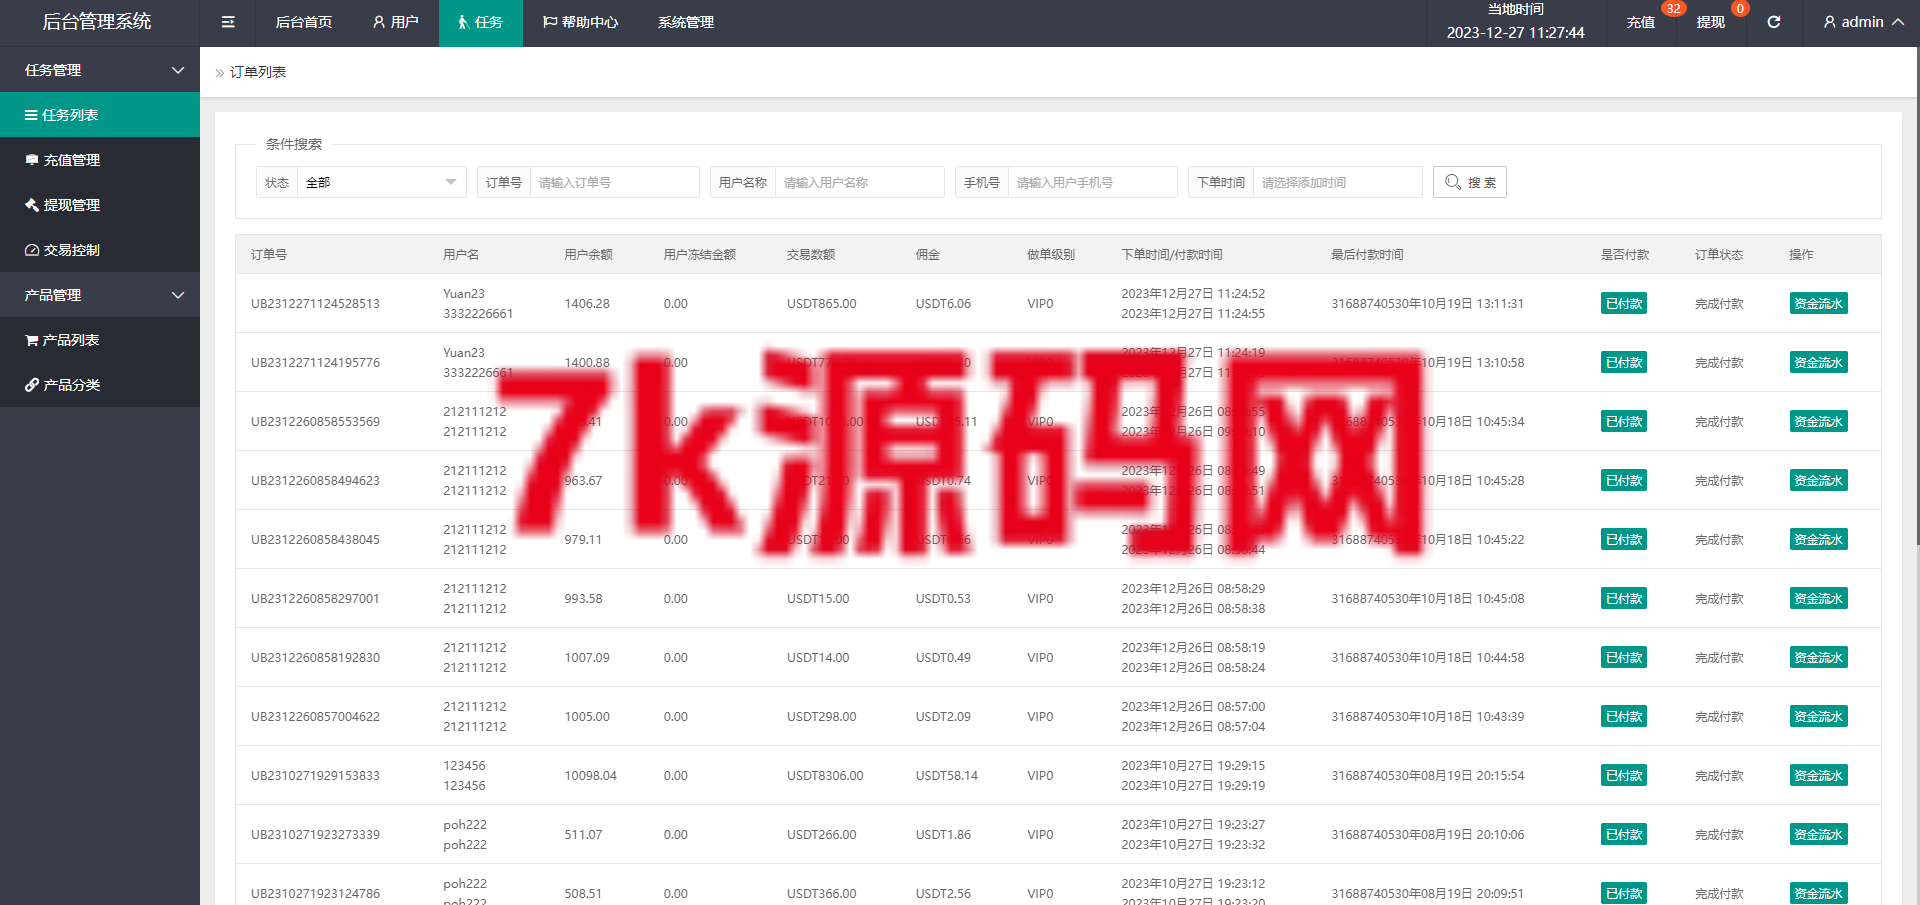This screenshot has width=1920, height=905.
Task: Click 资金流水 for order UB2310271923273339
Action: [x=1818, y=834]
